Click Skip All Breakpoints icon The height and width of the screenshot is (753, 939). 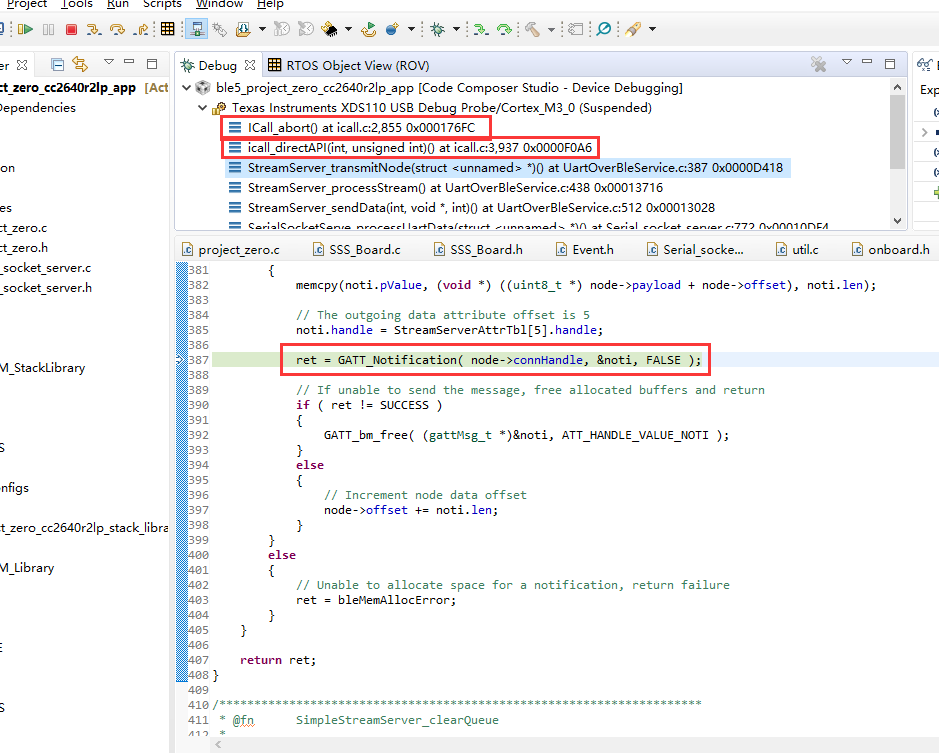604,29
